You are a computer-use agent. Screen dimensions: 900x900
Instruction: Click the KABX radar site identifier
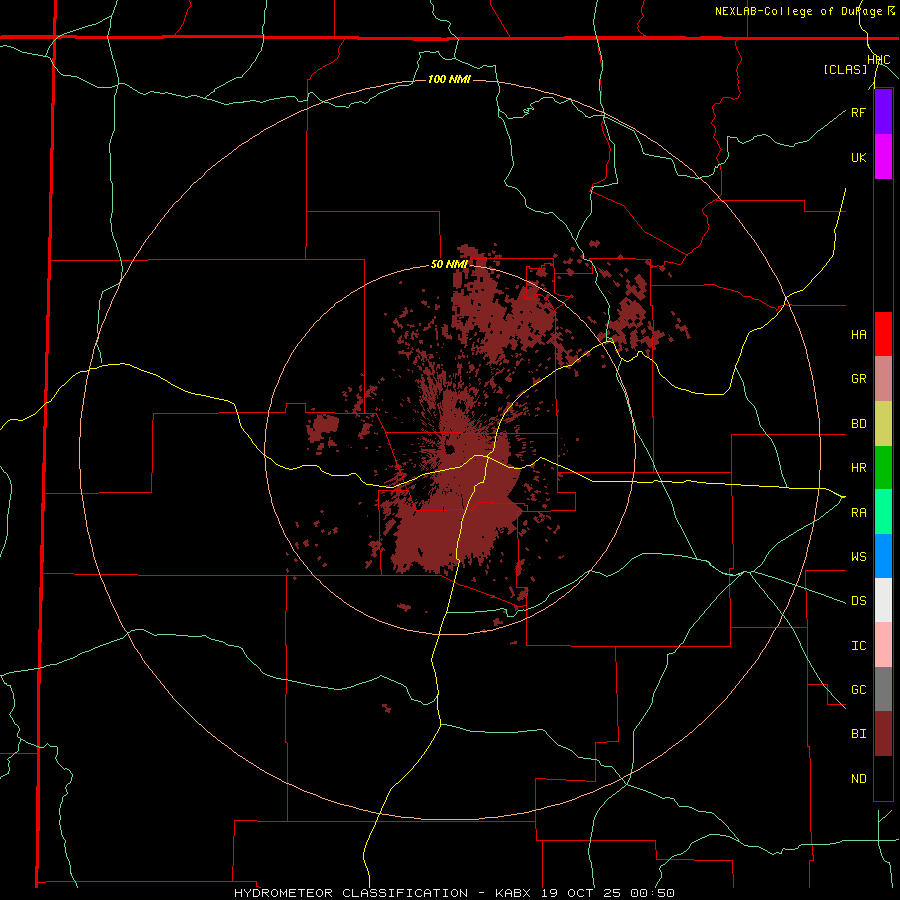coord(513,893)
